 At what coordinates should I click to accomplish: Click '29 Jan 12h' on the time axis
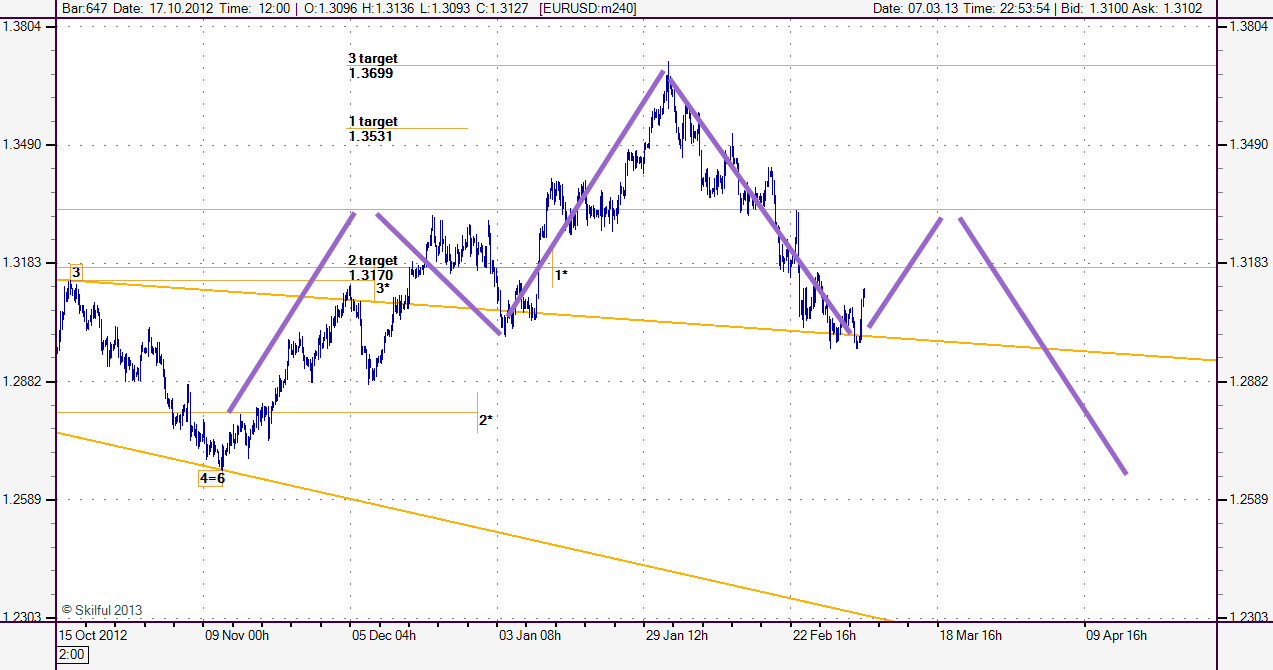pos(676,634)
